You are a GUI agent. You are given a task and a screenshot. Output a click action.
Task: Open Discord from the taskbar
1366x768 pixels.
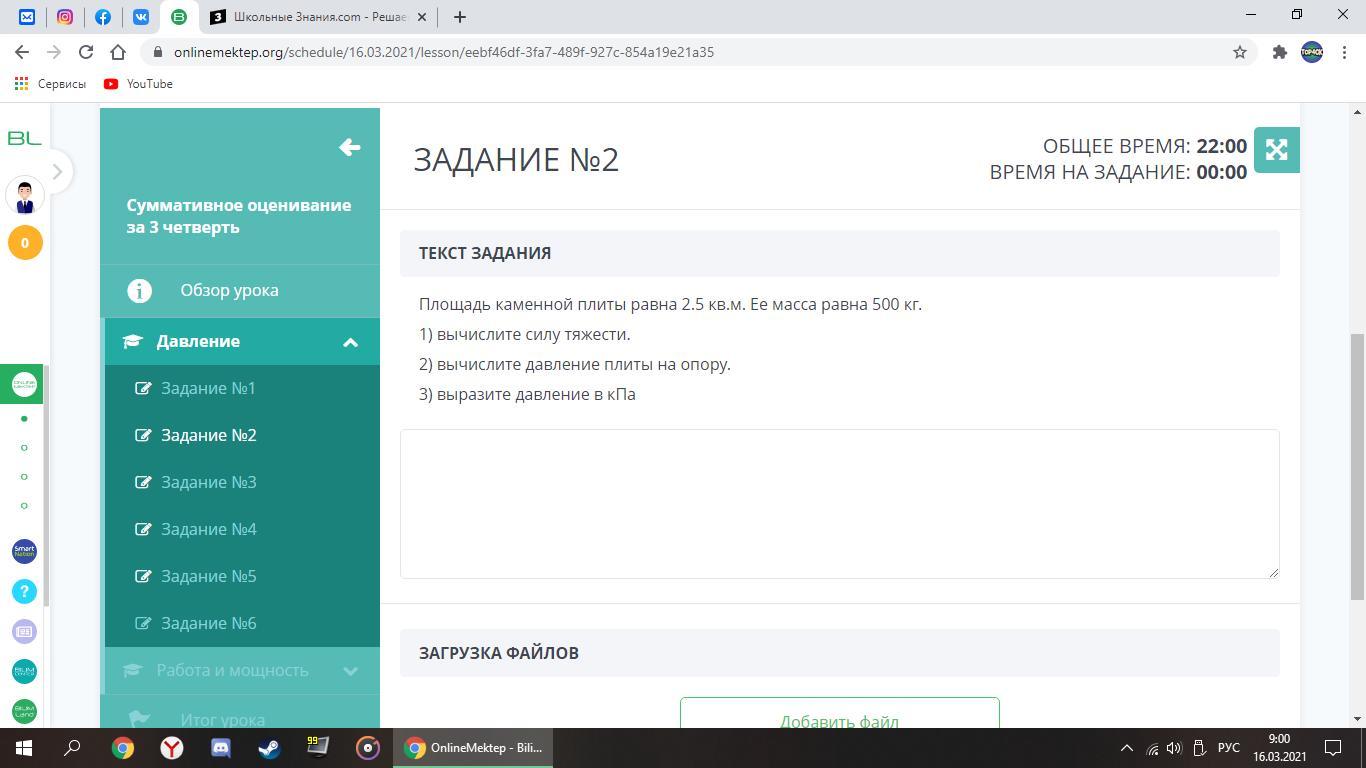click(x=221, y=748)
